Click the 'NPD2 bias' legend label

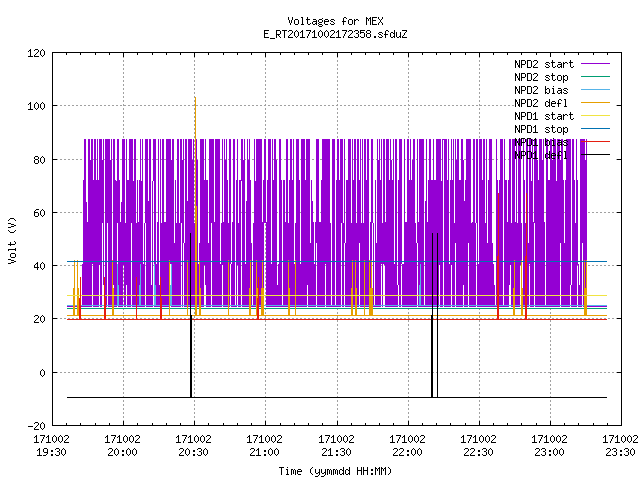[x=541, y=90]
